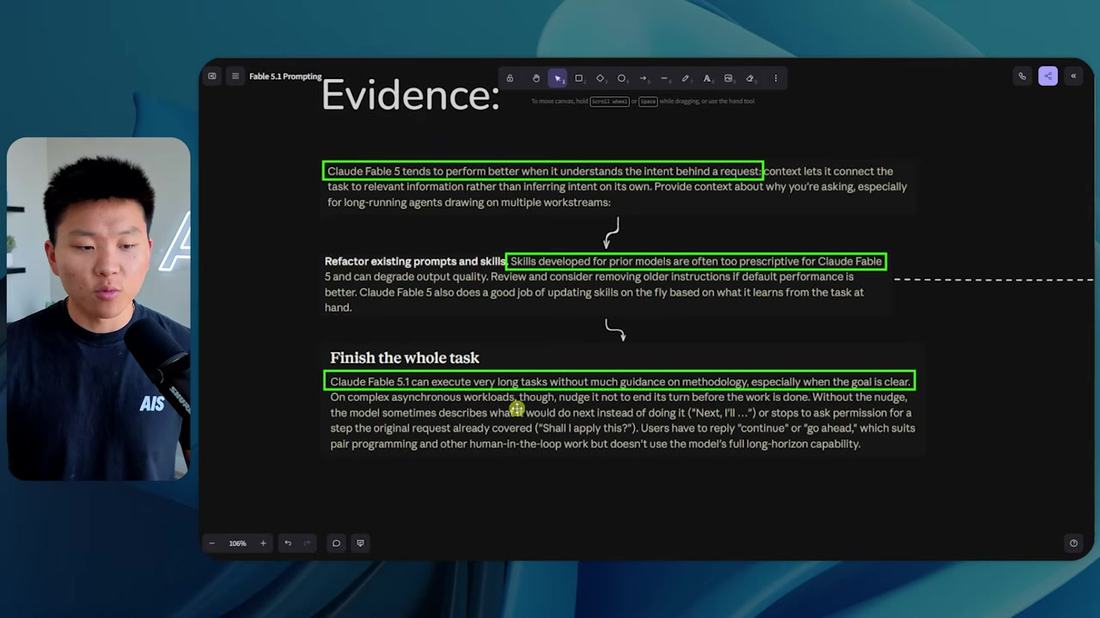Select the Text tool

[707, 79]
